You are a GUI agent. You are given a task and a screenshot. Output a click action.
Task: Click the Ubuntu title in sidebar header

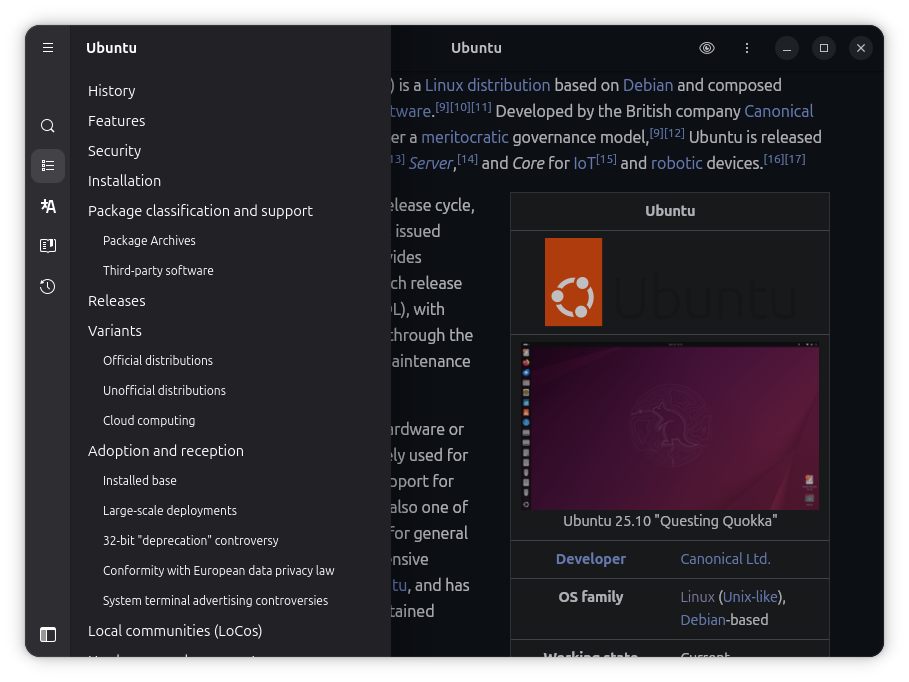(x=111, y=48)
